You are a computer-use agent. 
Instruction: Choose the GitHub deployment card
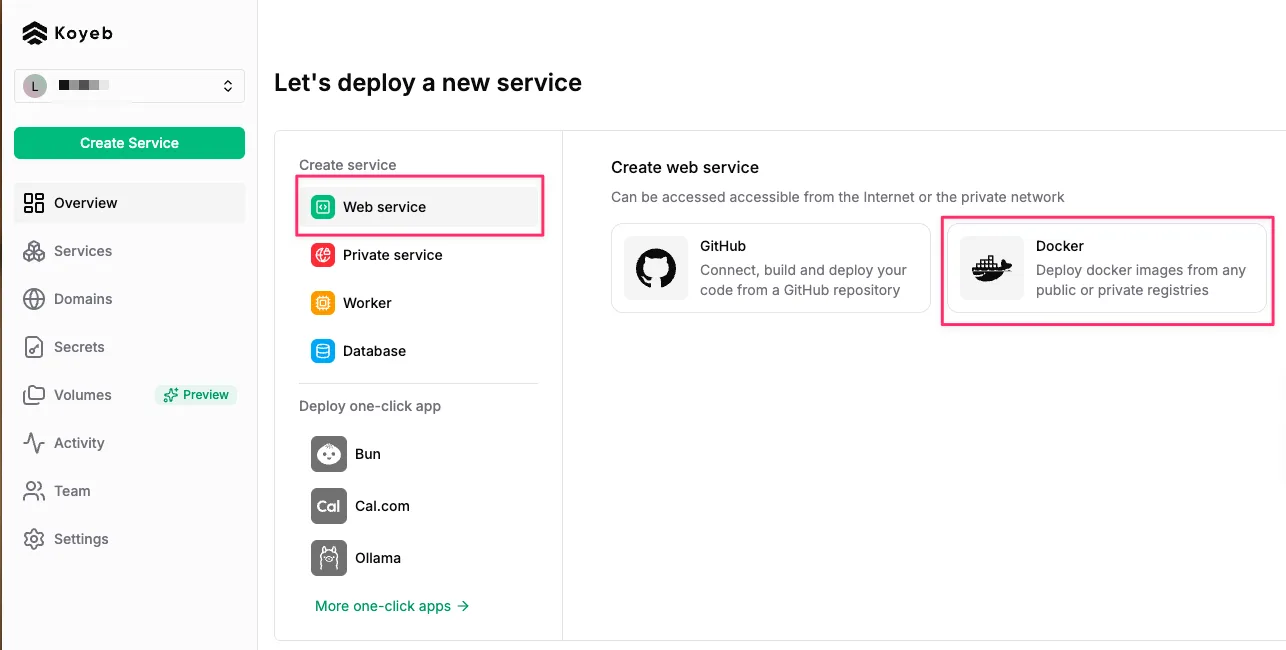pos(771,268)
